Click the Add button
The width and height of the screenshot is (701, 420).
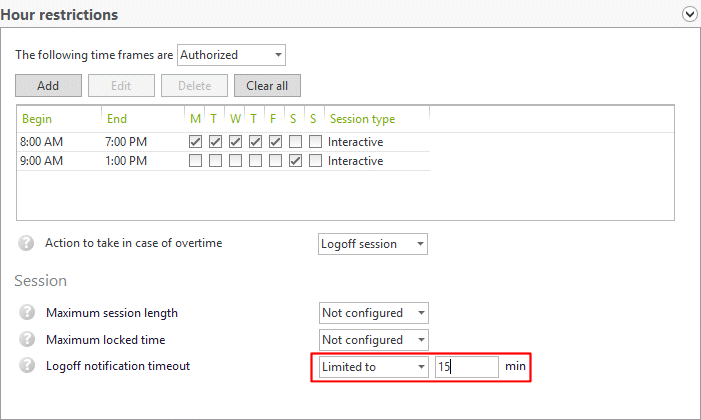[48, 86]
